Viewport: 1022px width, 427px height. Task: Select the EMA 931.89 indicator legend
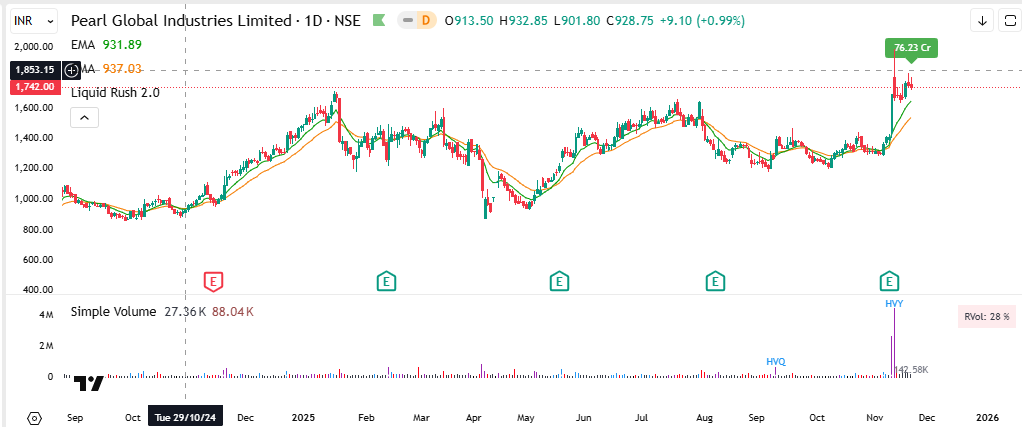(x=106, y=45)
